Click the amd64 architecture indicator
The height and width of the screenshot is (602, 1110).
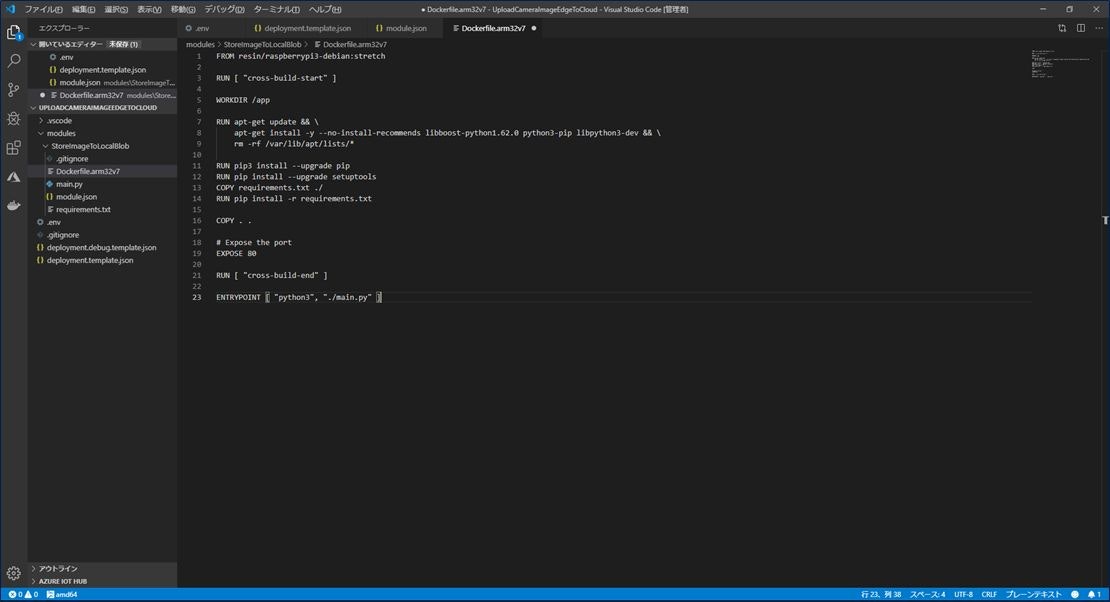(63, 594)
